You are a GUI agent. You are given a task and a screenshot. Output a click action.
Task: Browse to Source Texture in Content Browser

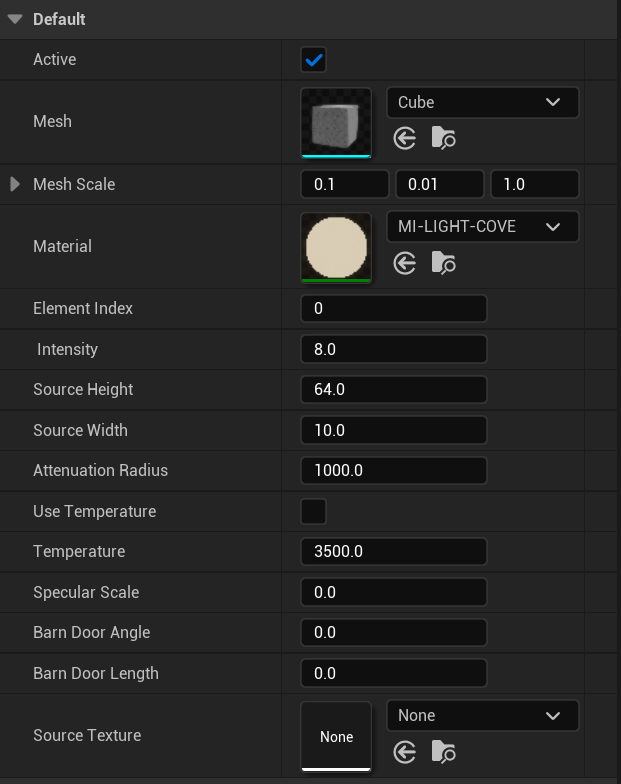click(x=444, y=752)
